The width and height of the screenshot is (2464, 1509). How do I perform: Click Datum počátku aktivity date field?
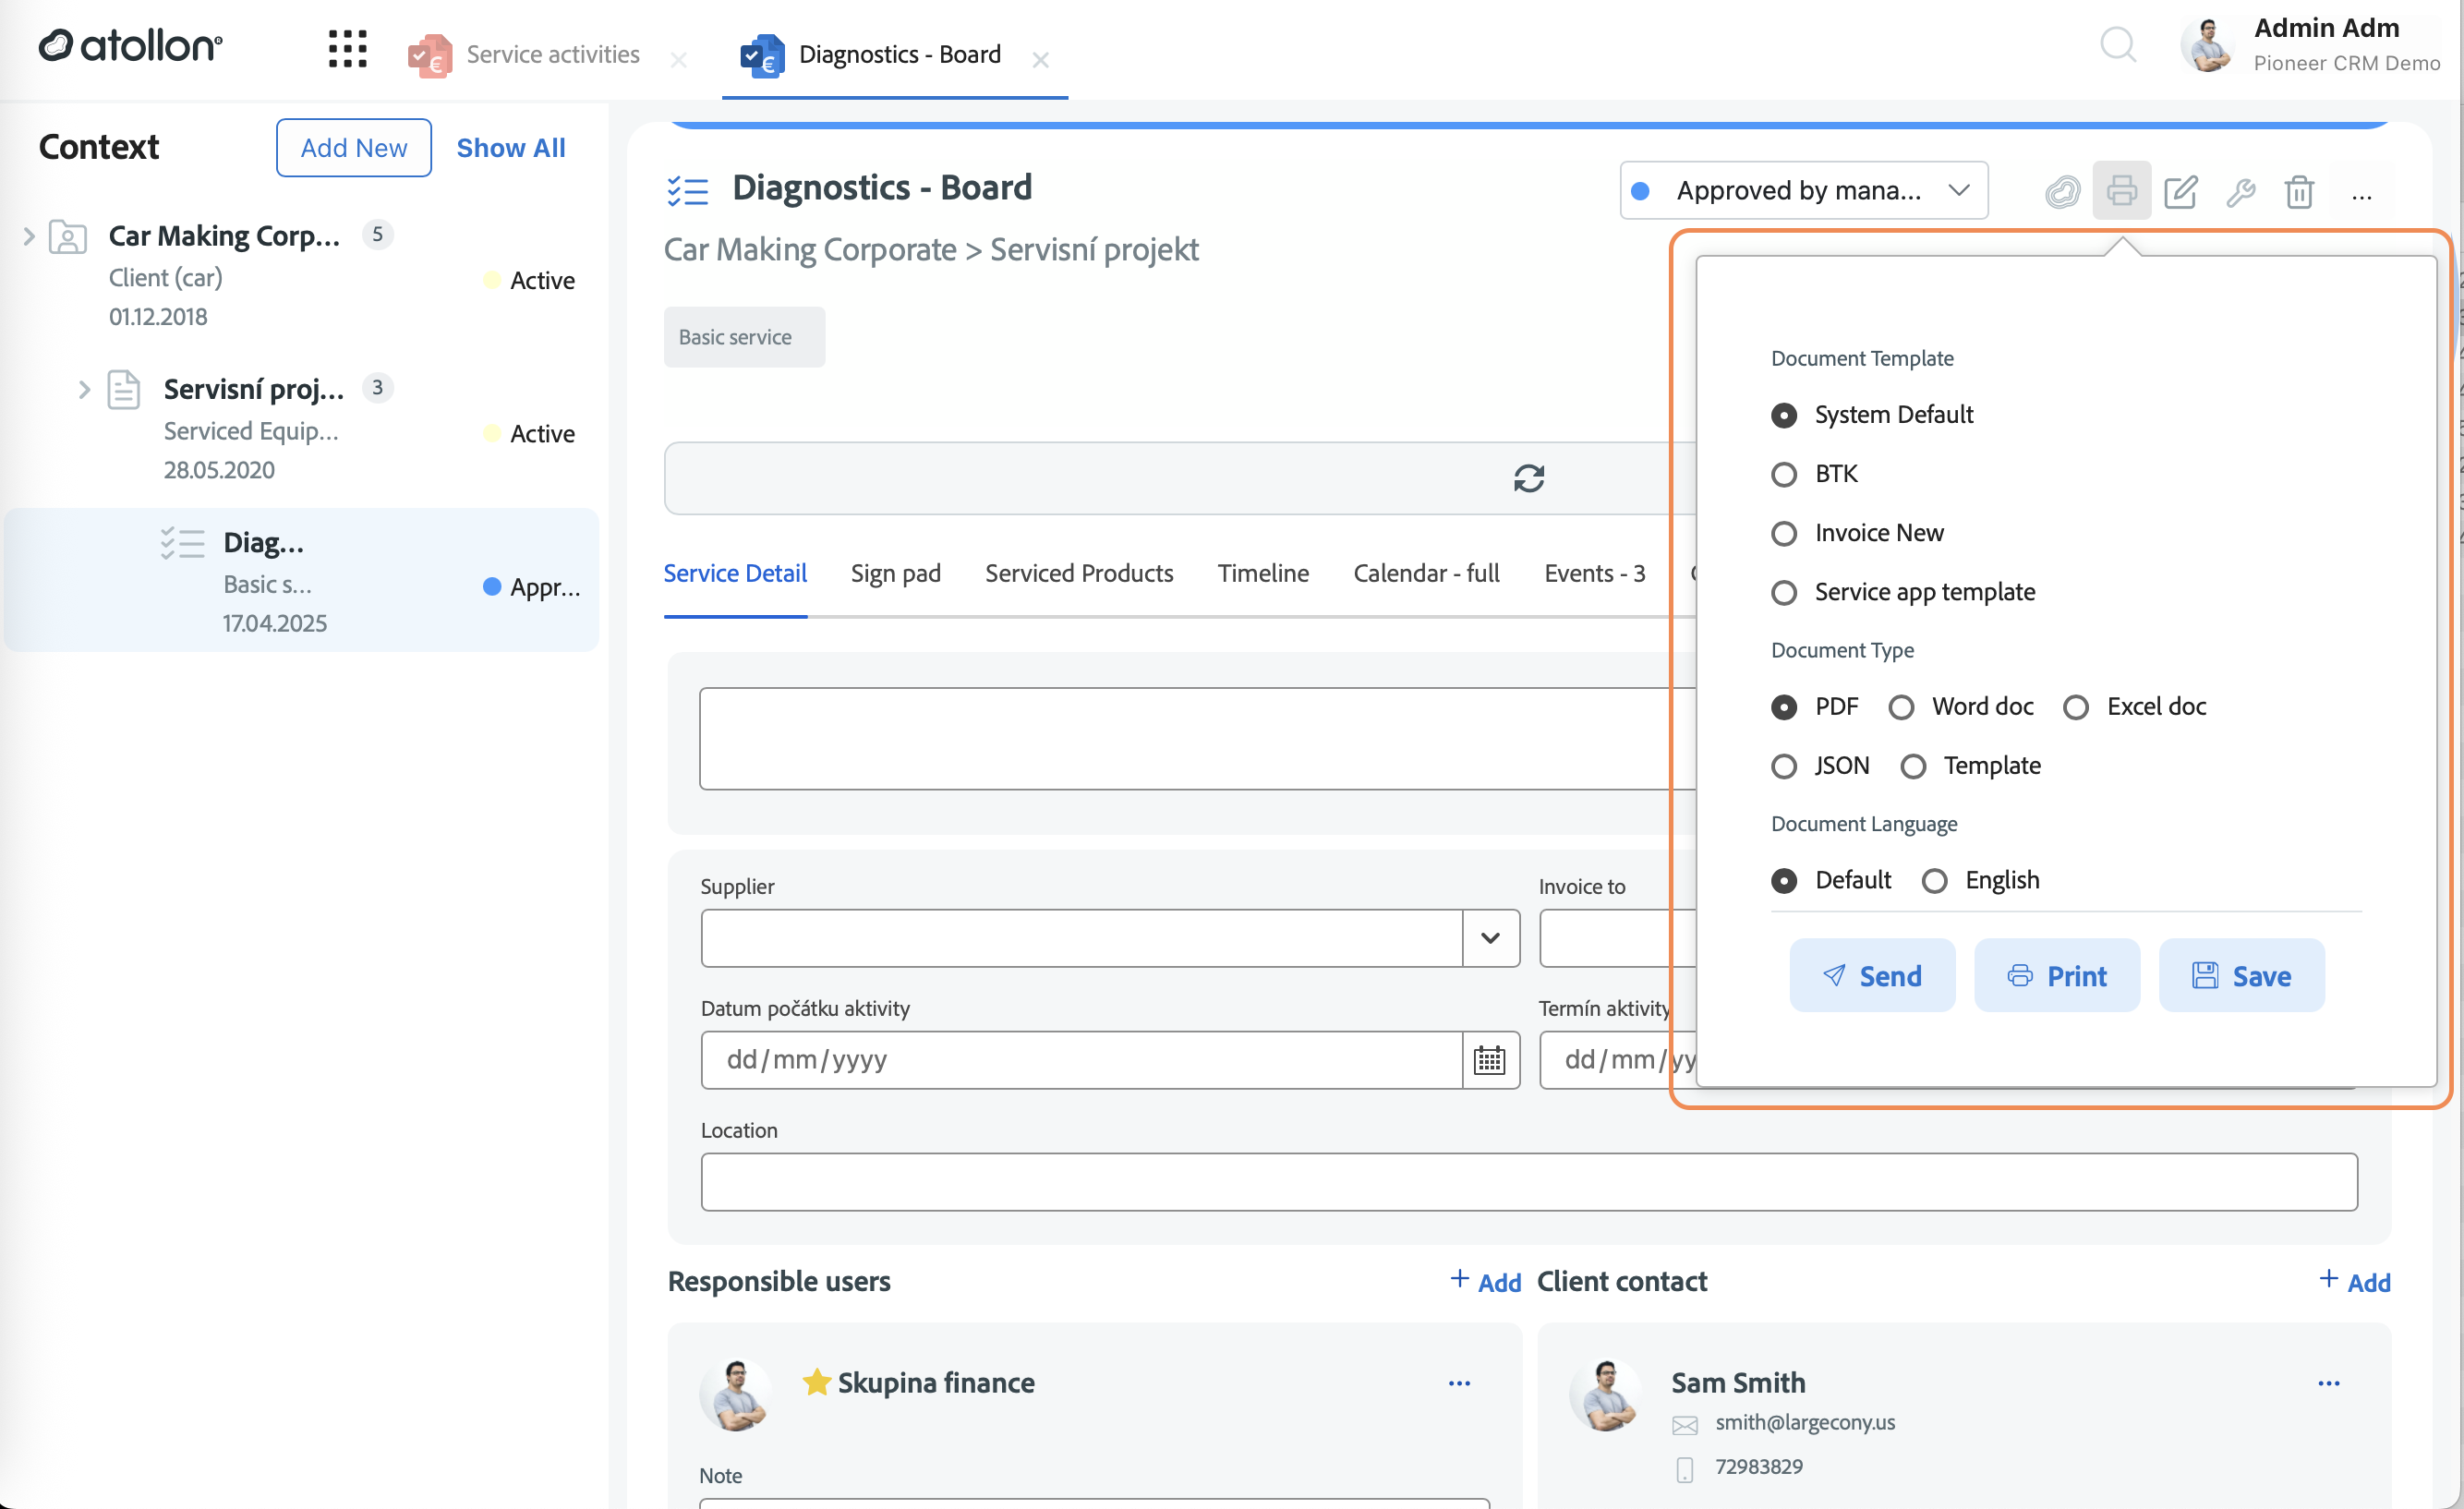1081,1060
